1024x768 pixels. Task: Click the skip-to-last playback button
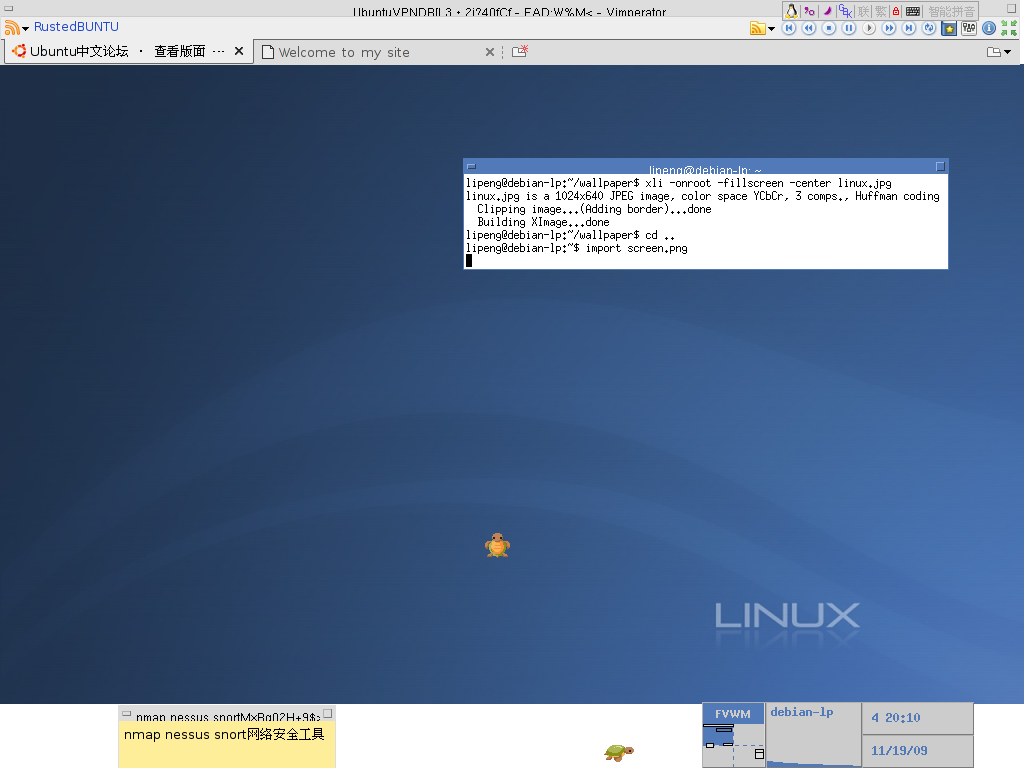(x=908, y=28)
